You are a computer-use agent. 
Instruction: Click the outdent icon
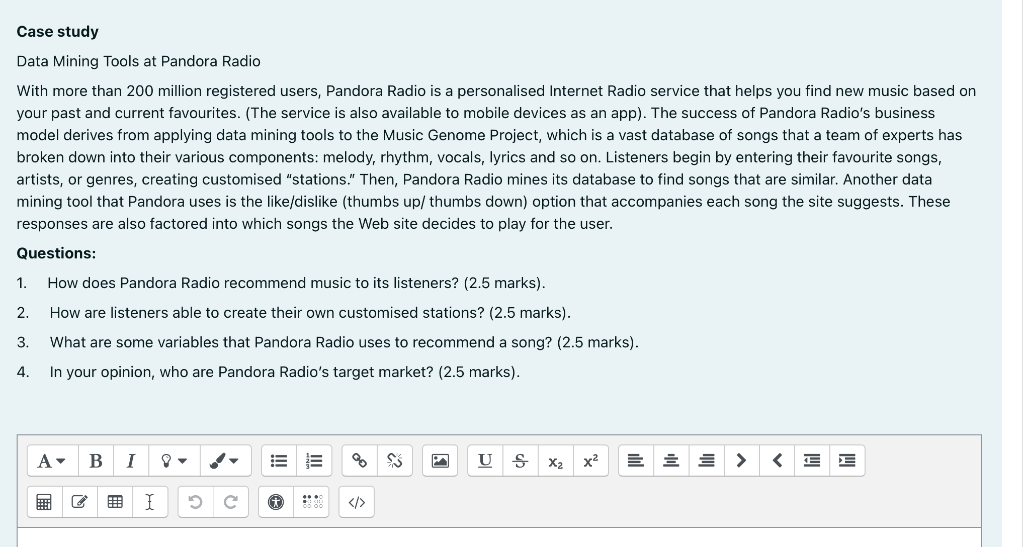pos(812,461)
